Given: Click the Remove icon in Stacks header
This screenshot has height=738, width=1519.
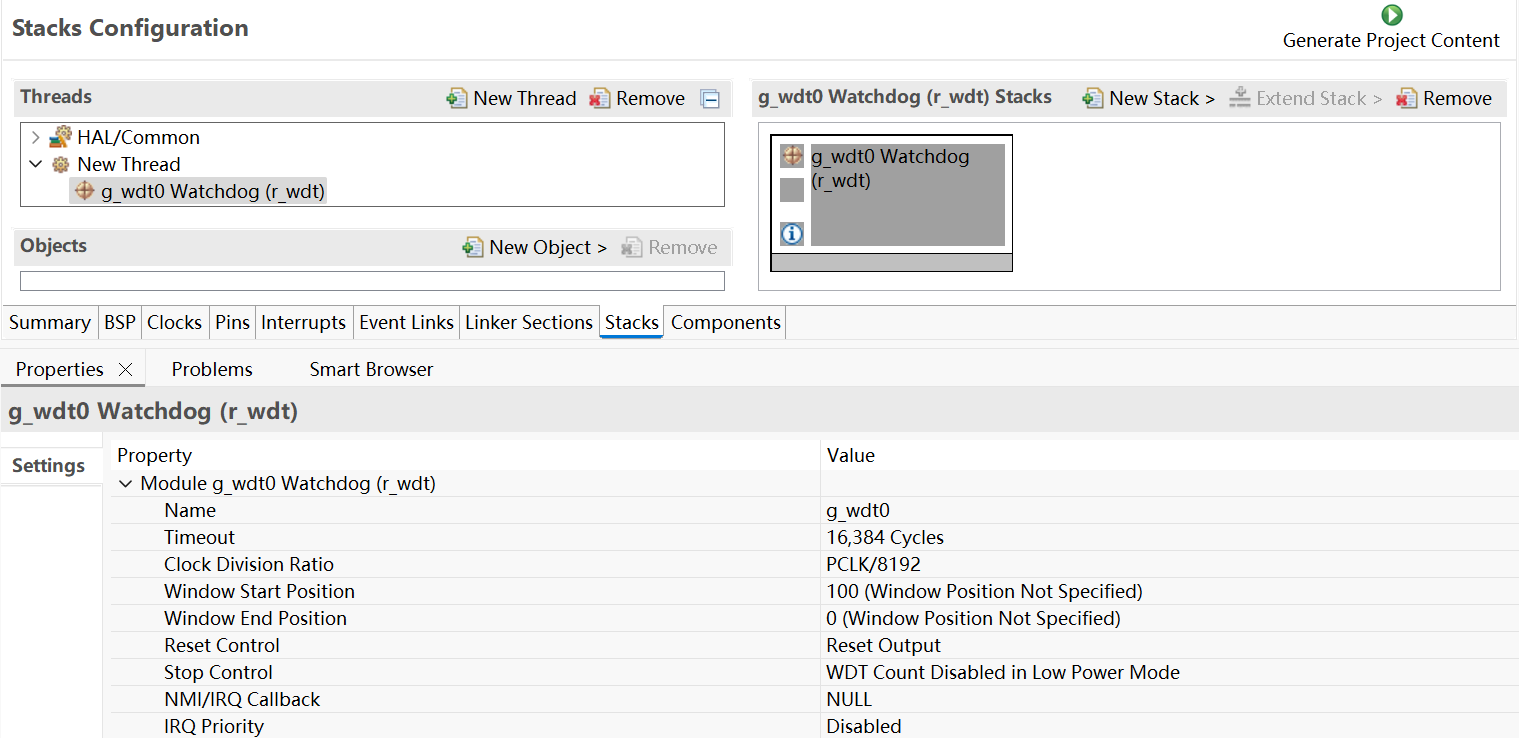Looking at the screenshot, I should pos(1407,98).
